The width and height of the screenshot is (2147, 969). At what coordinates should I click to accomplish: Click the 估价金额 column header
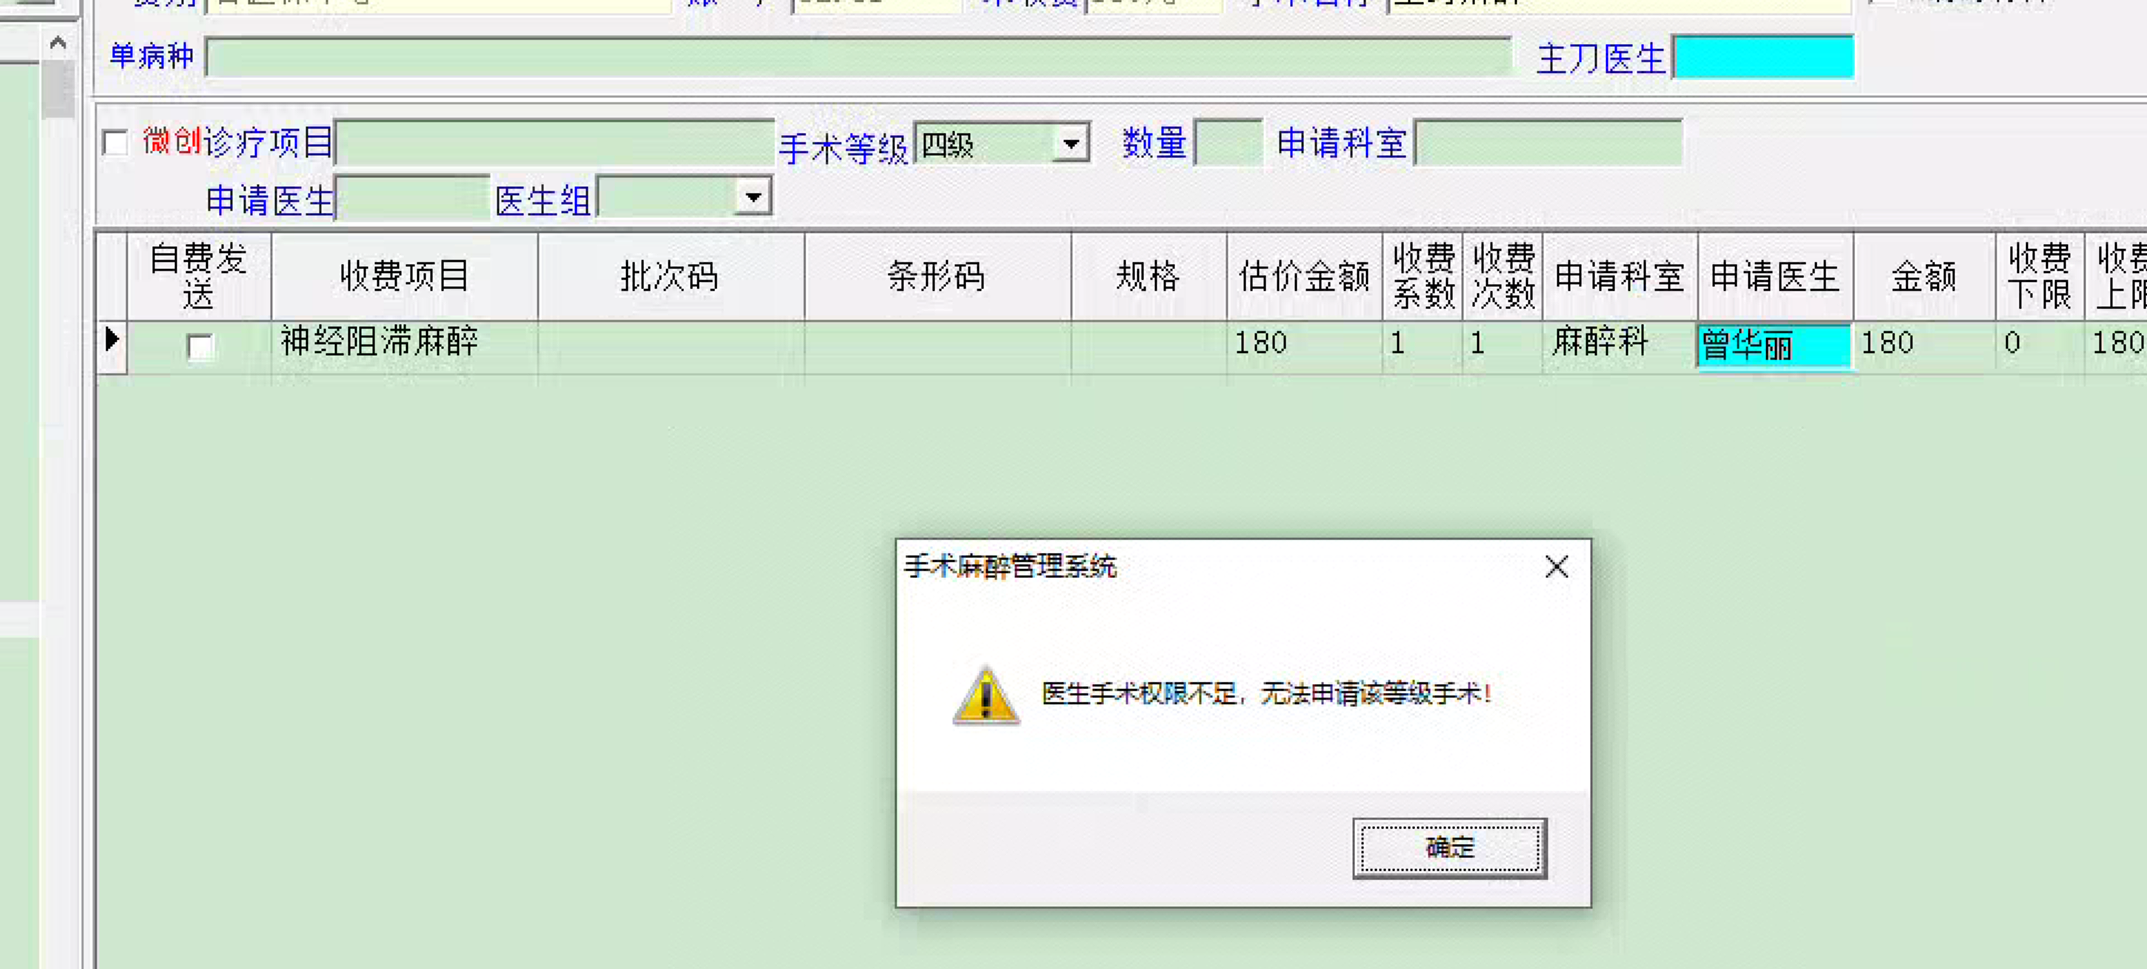pos(1304,276)
